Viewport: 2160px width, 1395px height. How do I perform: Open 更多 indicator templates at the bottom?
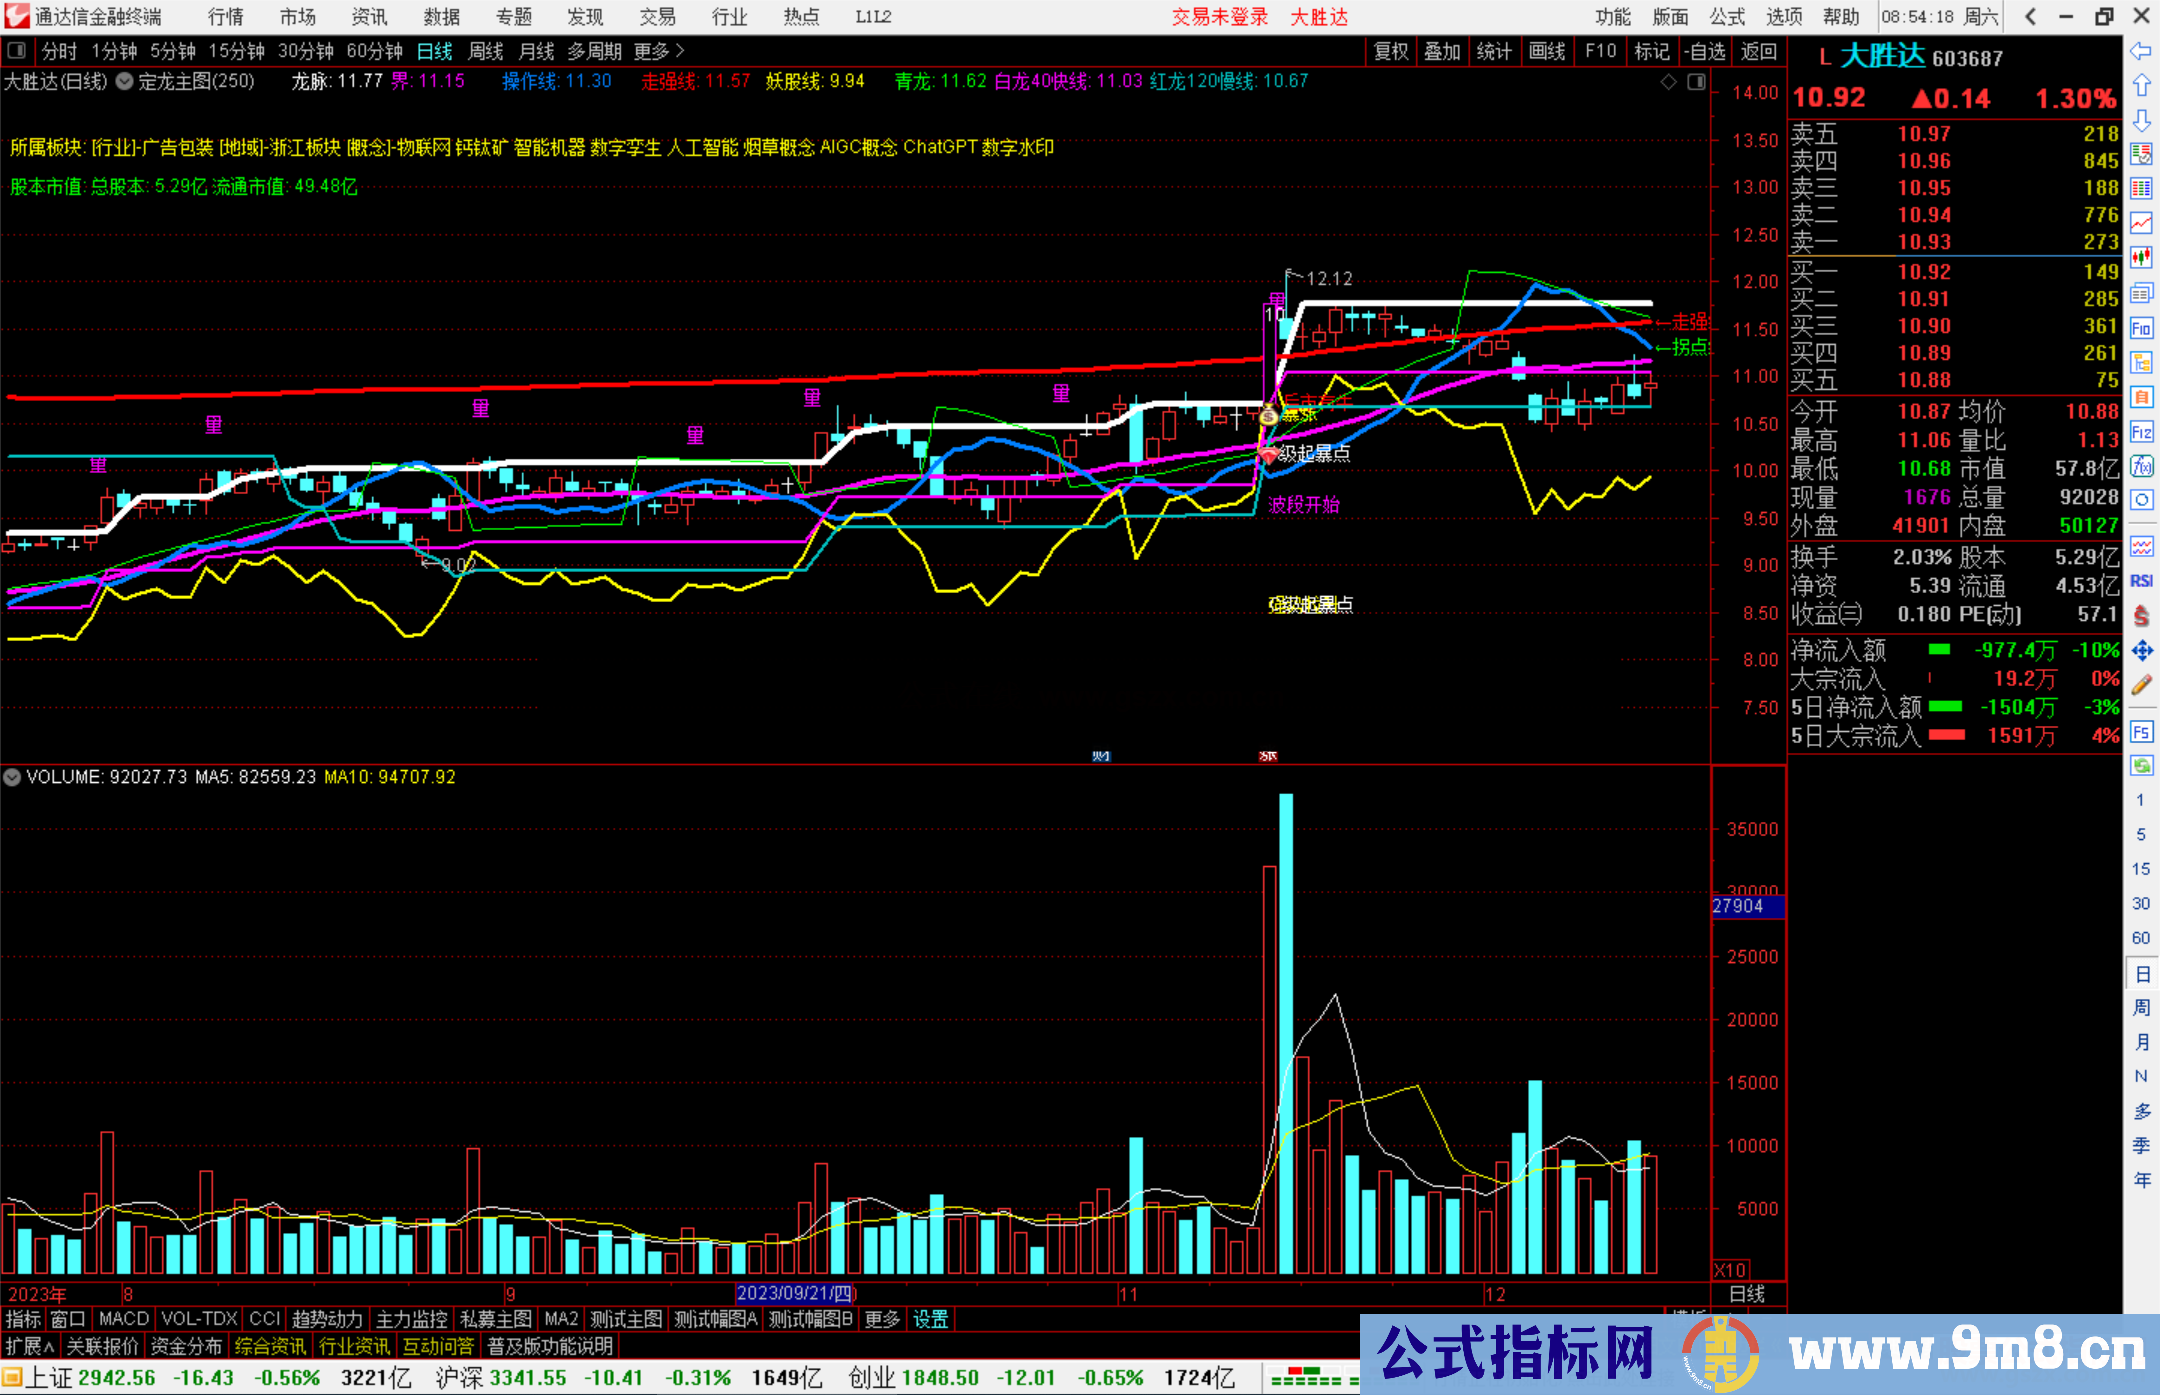point(882,1319)
